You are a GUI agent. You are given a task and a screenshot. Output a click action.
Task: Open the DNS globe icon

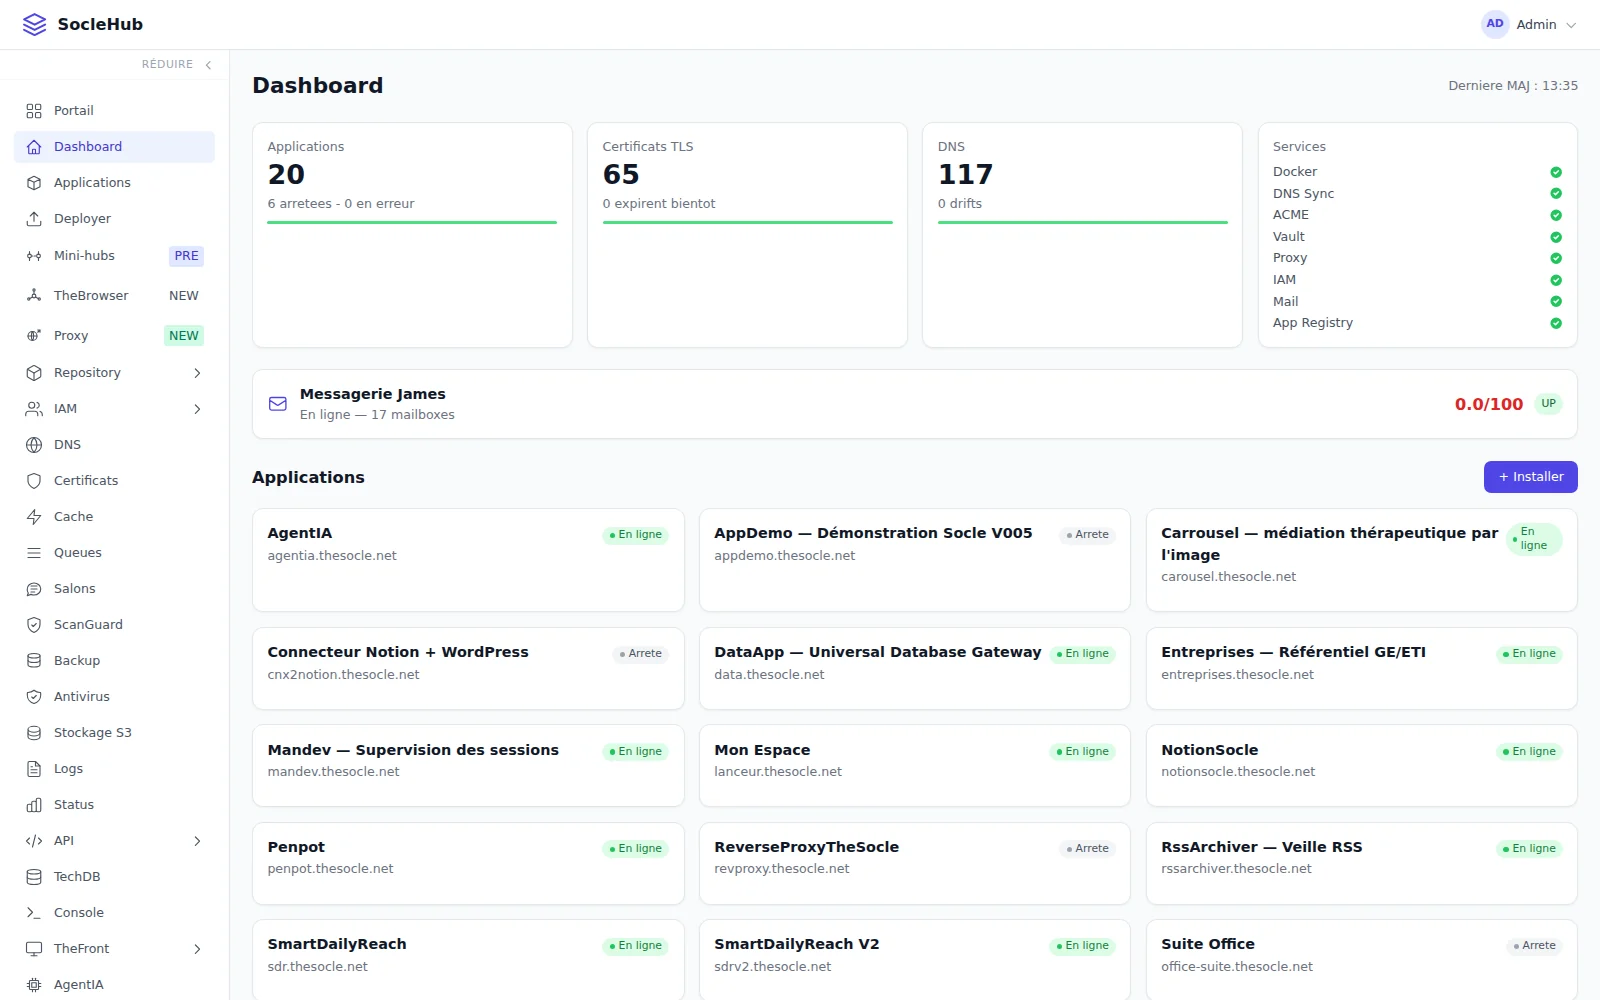34,445
